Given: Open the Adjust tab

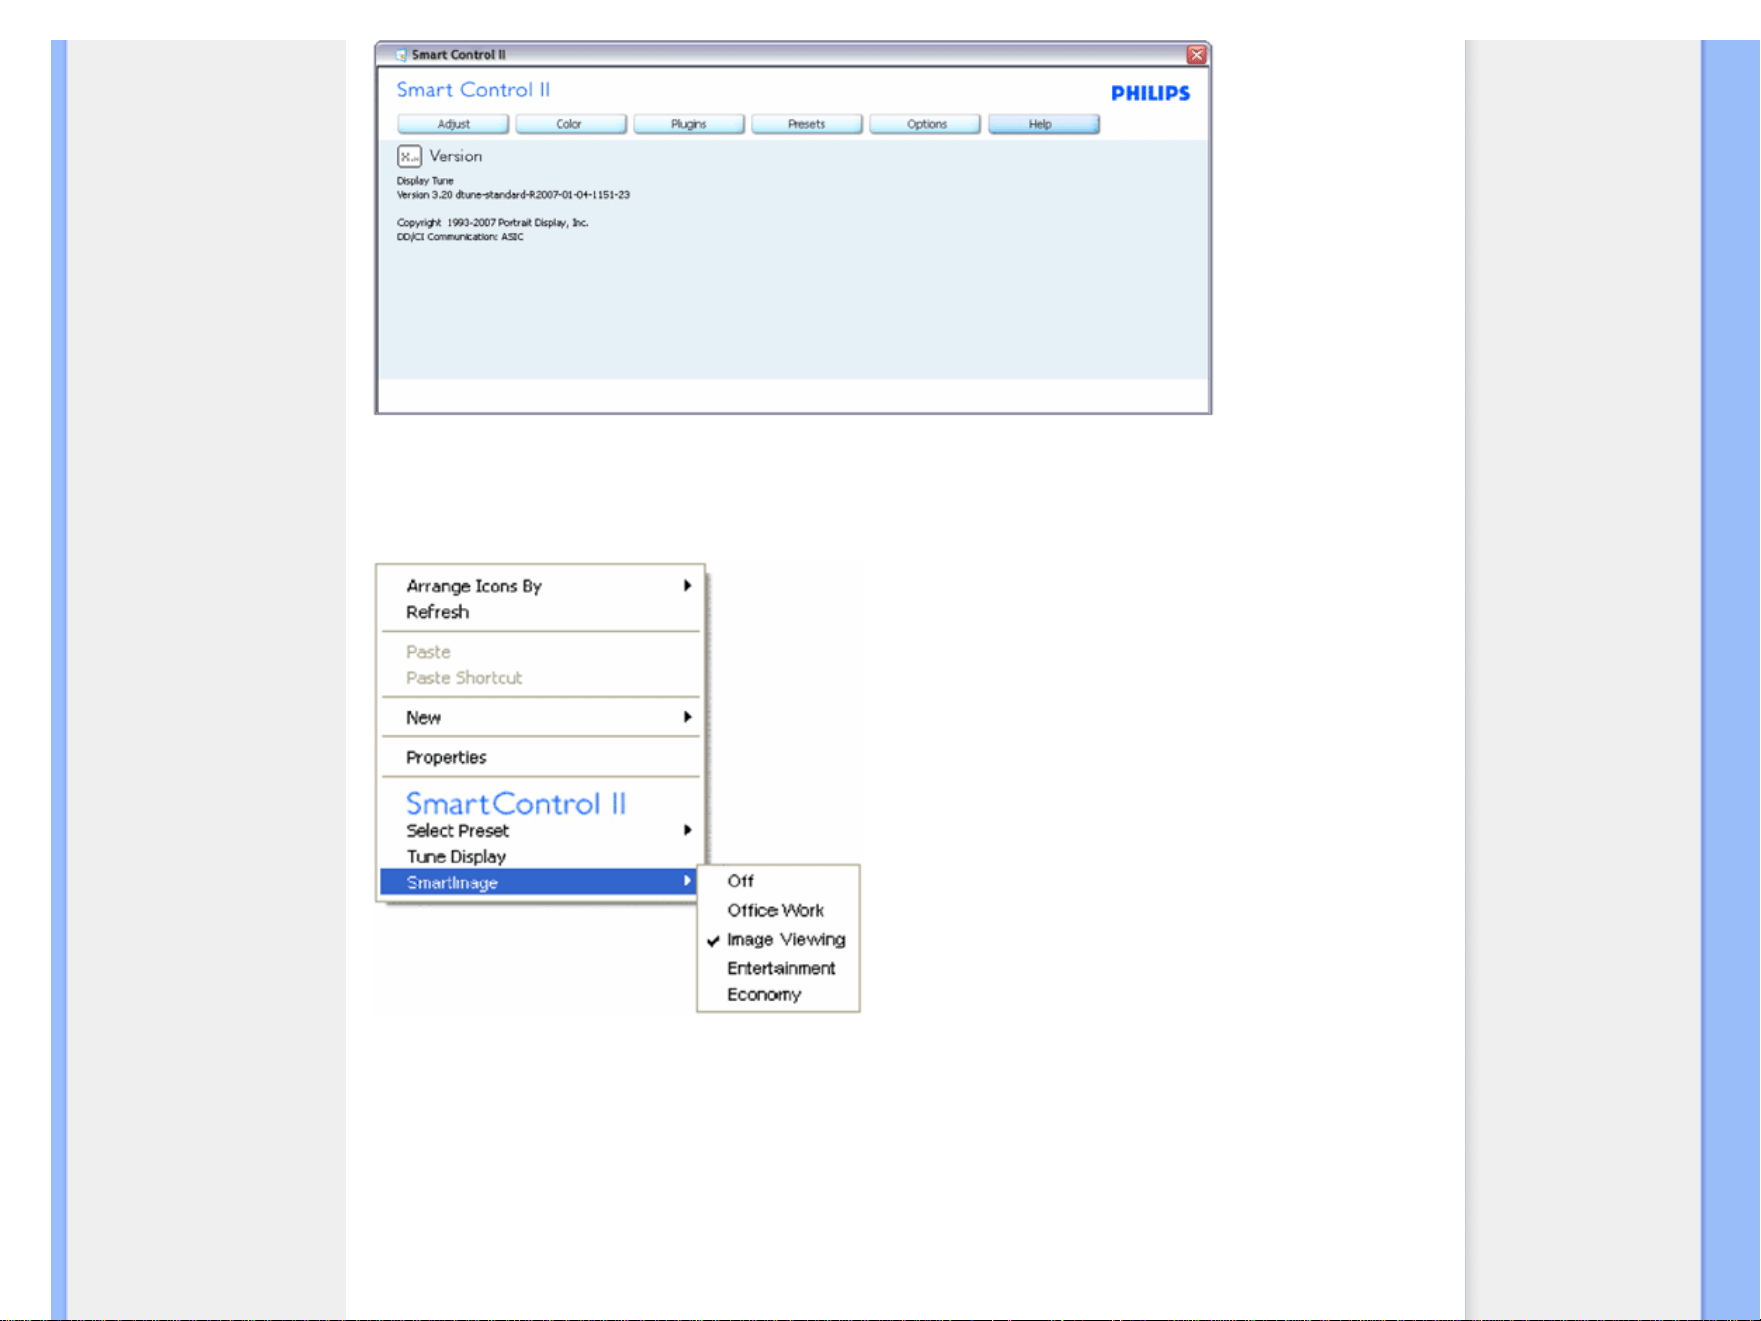Looking at the screenshot, I should coord(453,124).
